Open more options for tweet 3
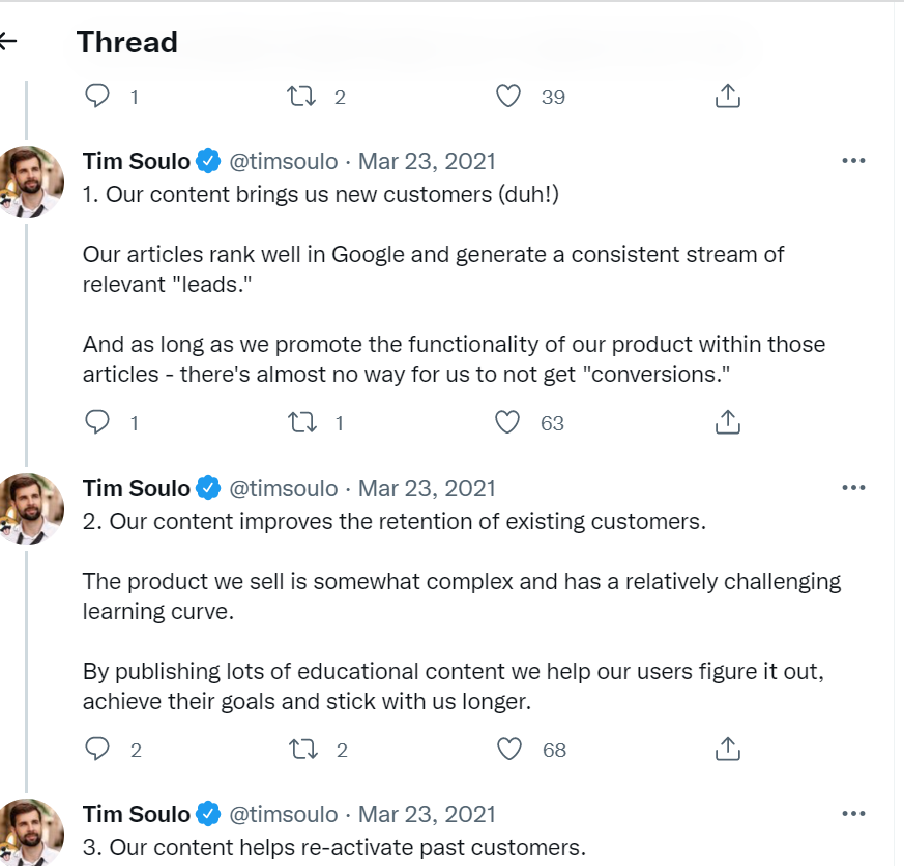This screenshot has height=866, width=904. [853, 814]
